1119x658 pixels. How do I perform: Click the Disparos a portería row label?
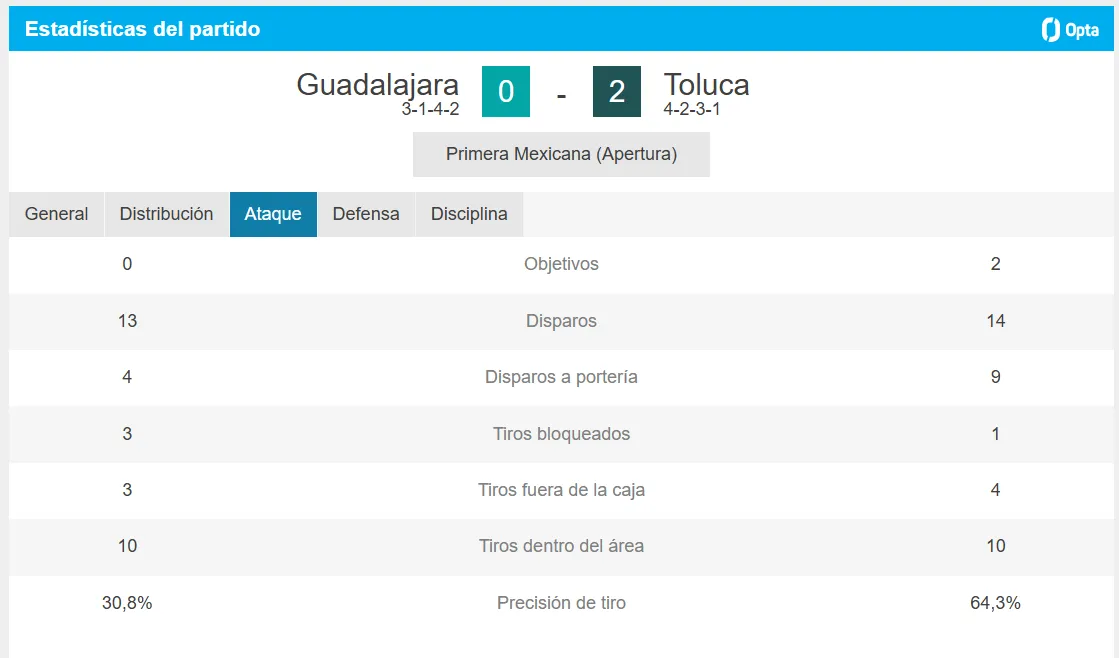pos(562,377)
